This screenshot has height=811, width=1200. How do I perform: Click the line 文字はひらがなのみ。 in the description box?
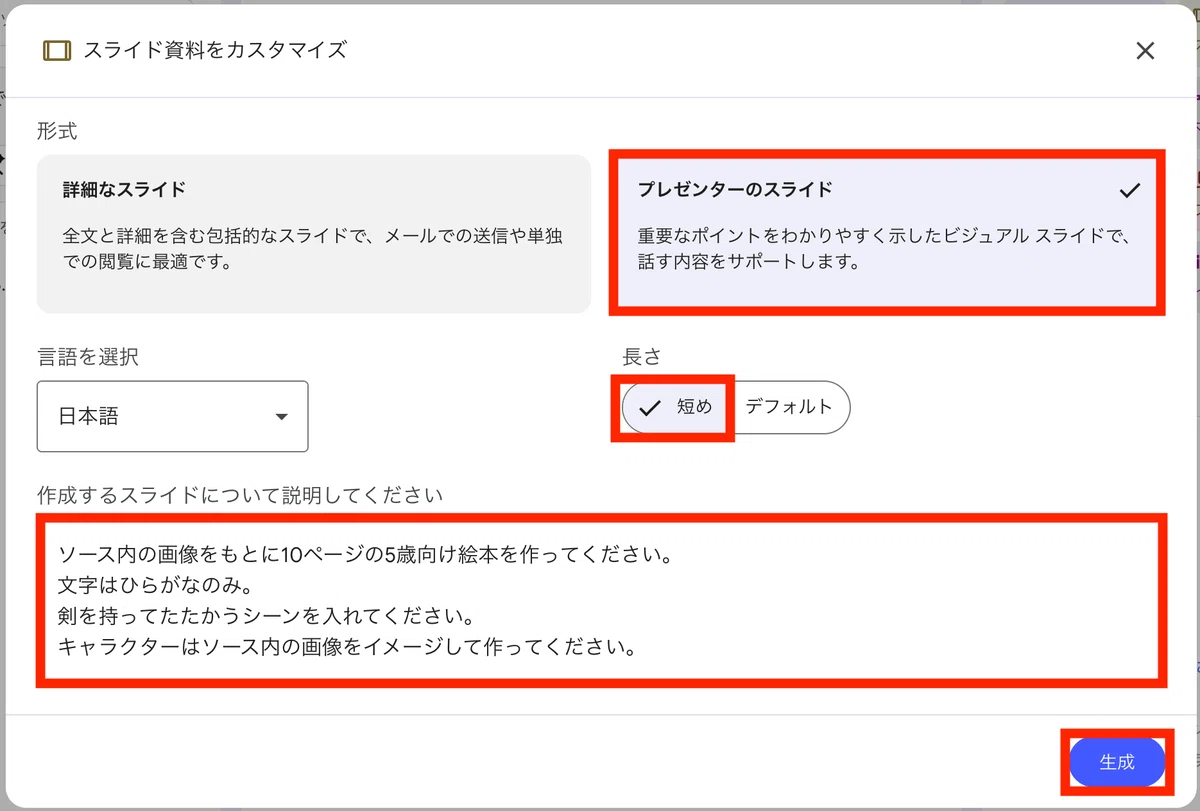pos(149,585)
